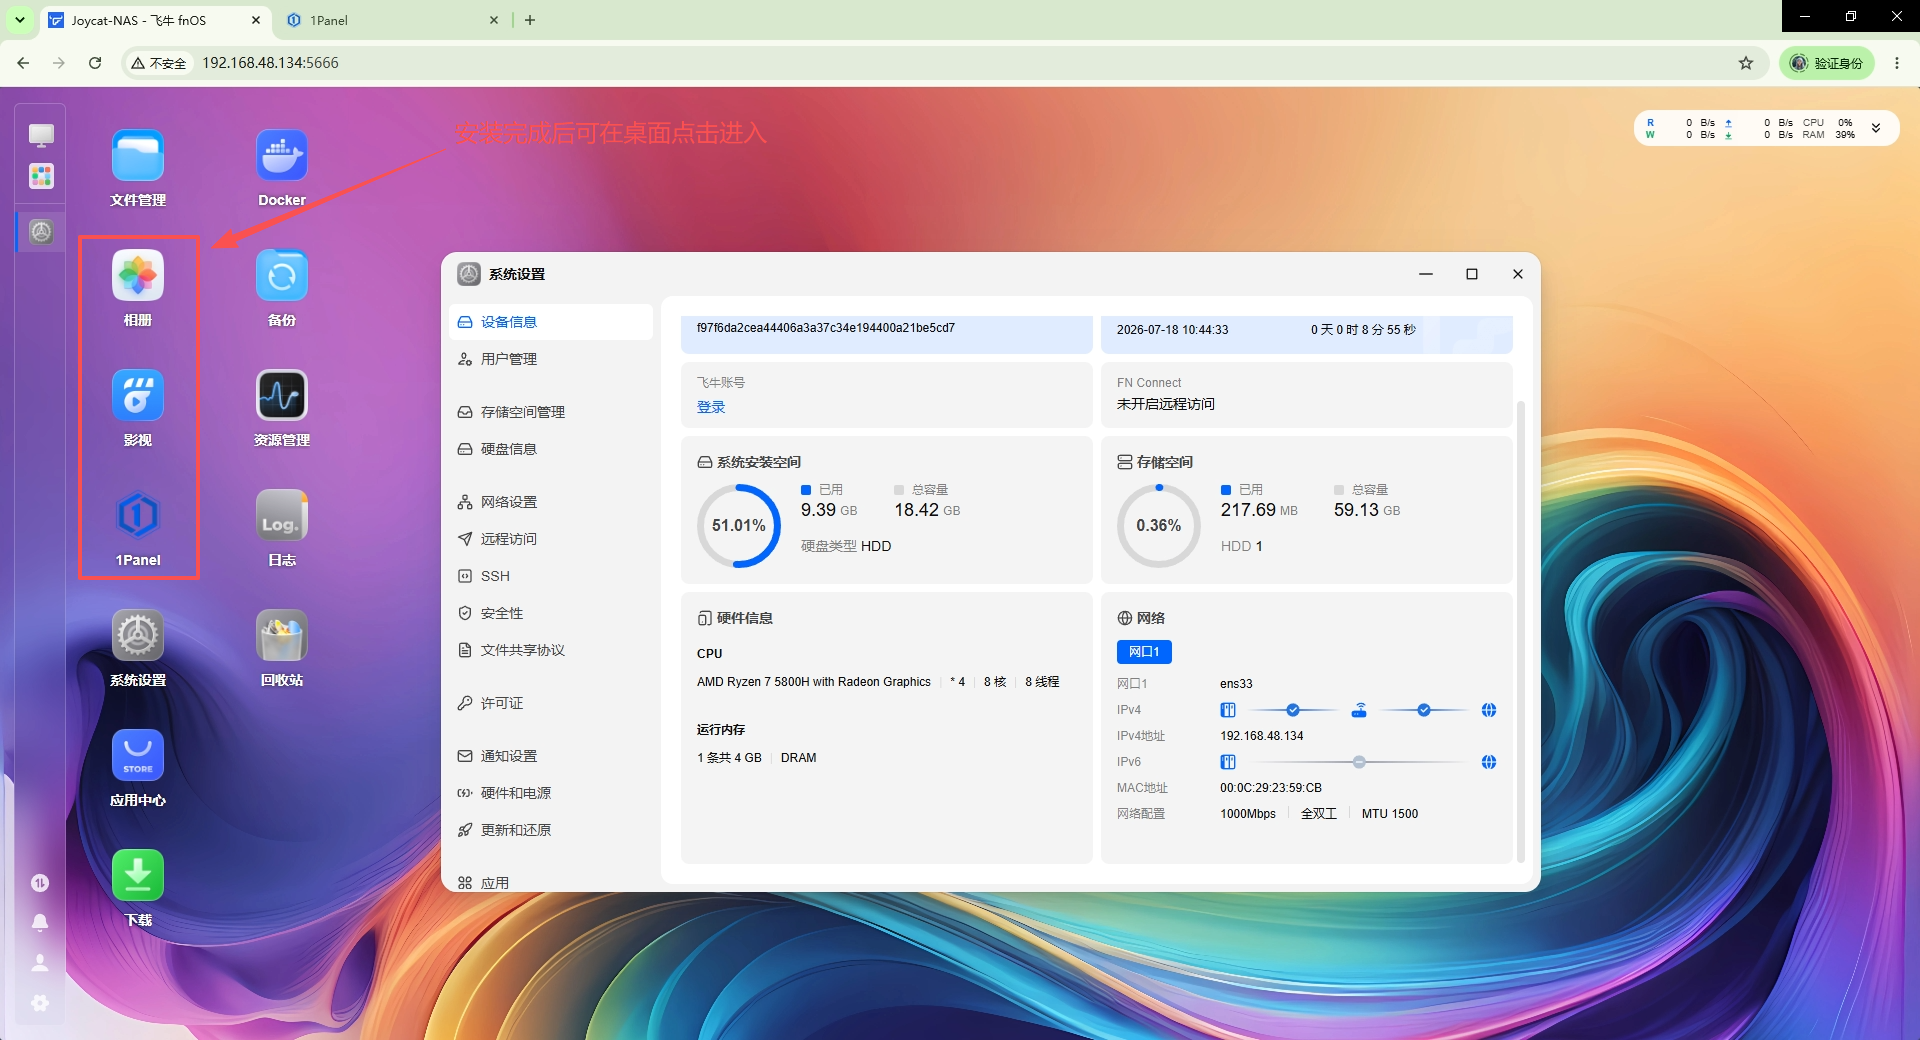Click the 验证身份 profile button
The image size is (1920, 1040).
[x=1826, y=63]
